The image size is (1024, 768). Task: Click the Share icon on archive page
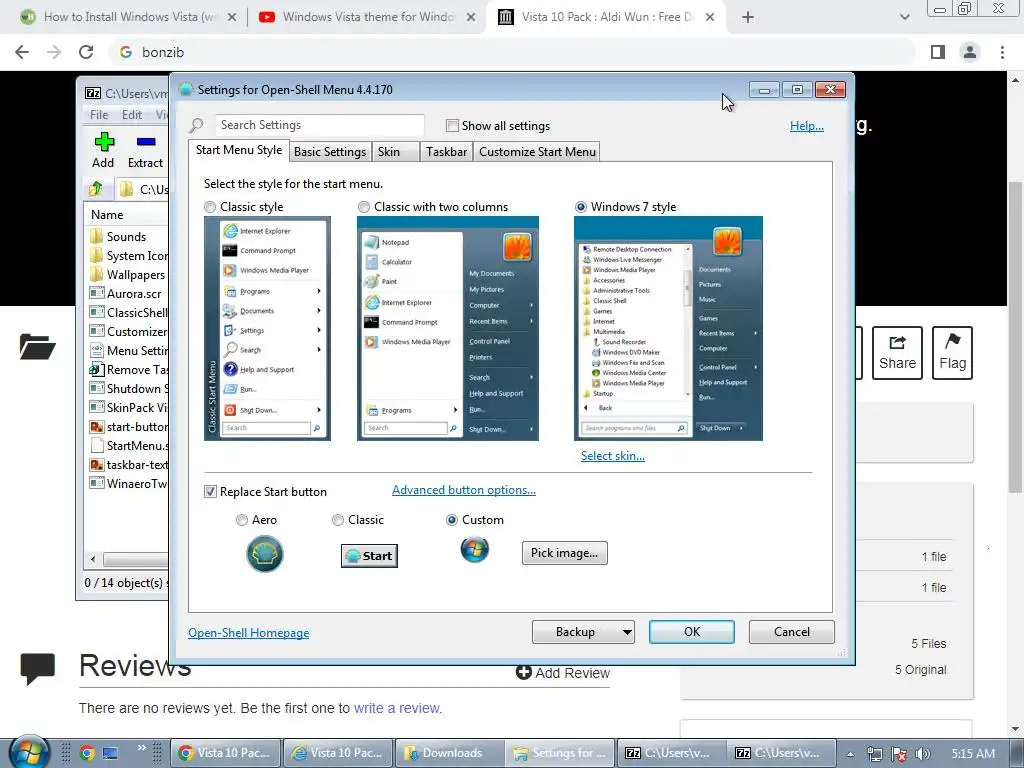click(897, 353)
